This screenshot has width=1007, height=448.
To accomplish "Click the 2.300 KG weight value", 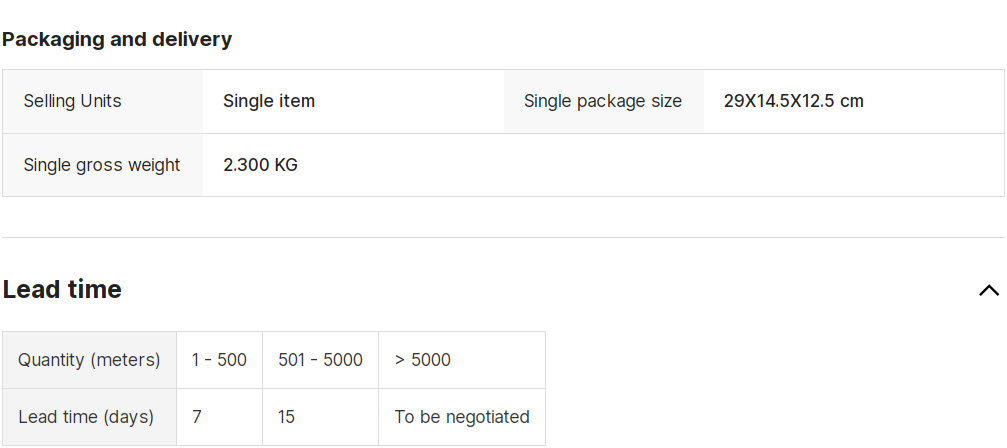I will (260, 165).
